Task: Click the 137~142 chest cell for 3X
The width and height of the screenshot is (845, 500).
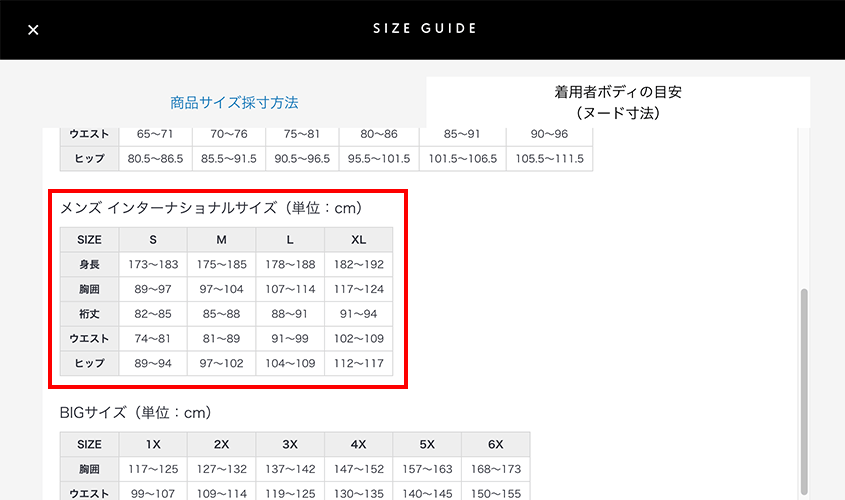Action: point(290,469)
